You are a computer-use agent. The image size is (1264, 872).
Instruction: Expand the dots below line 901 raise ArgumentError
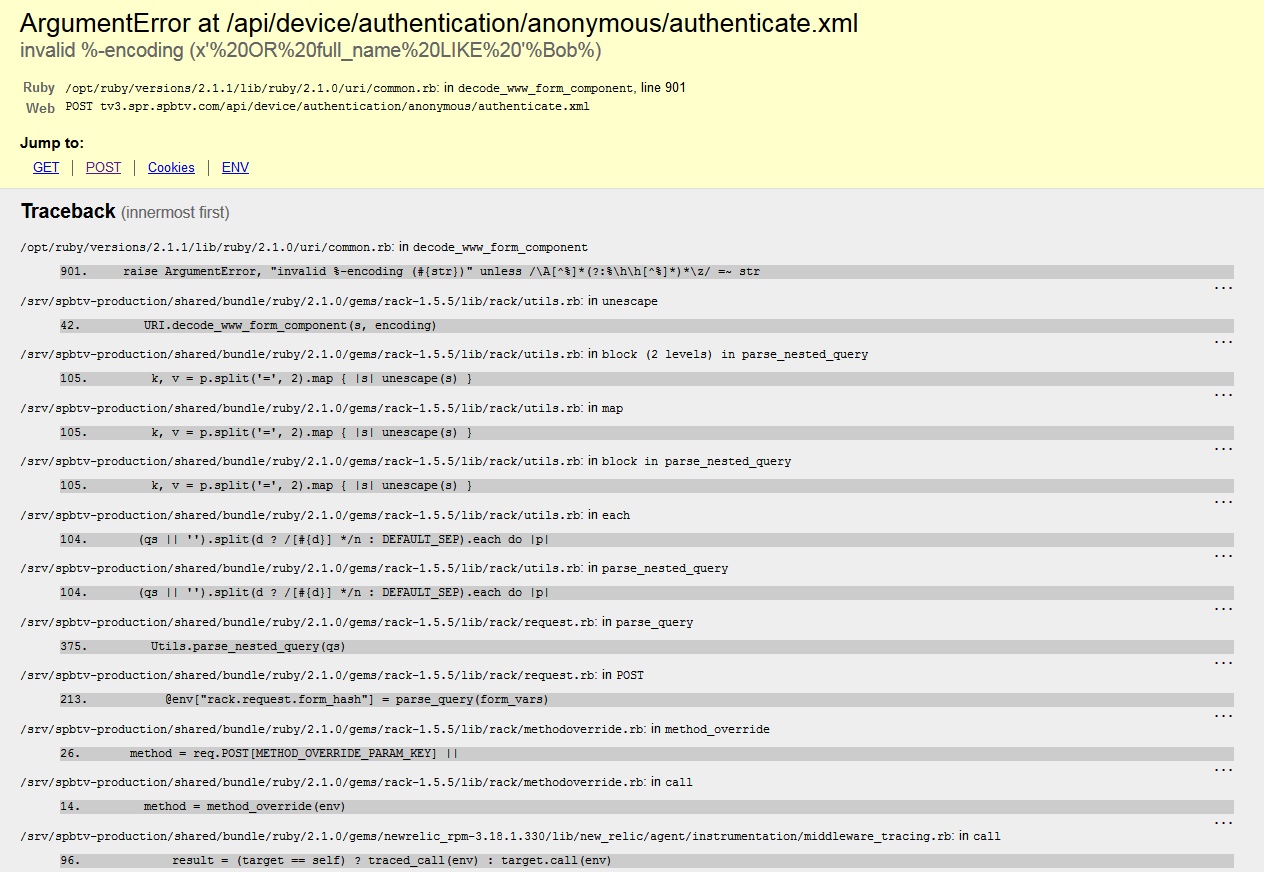click(x=1223, y=287)
